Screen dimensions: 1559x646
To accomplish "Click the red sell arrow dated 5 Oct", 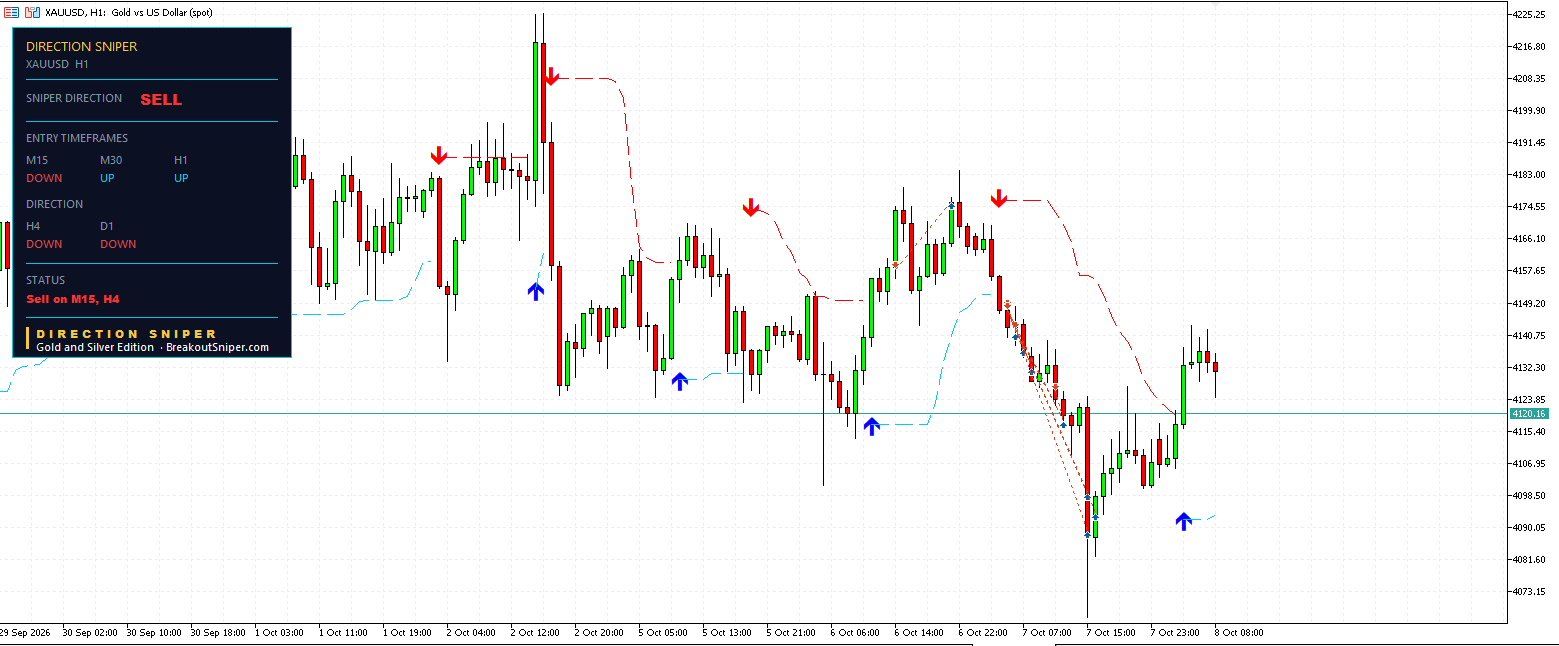I will (x=751, y=207).
